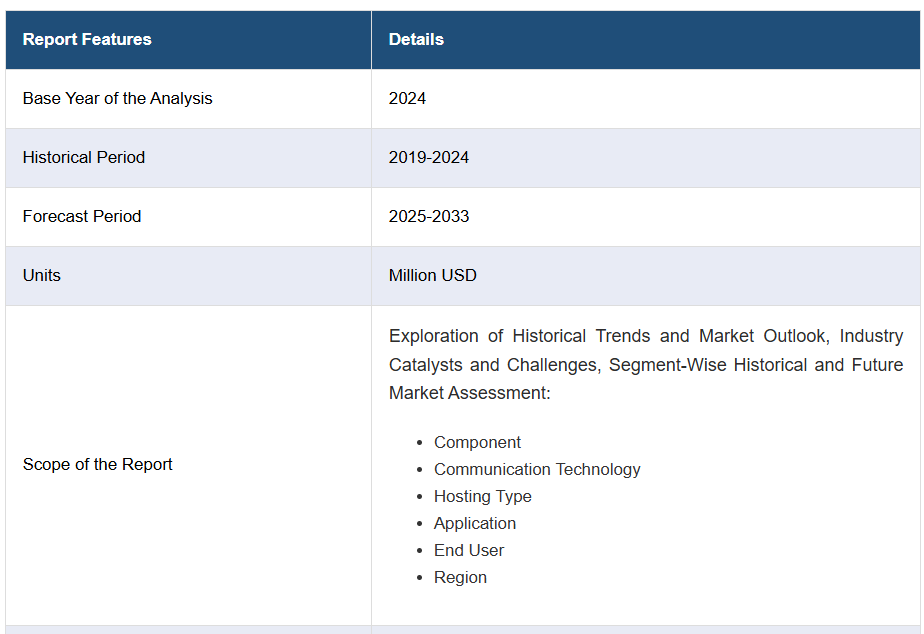Image resolution: width=924 pixels, height=634 pixels.
Task: Select the Historical Period label
Action: (84, 157)
